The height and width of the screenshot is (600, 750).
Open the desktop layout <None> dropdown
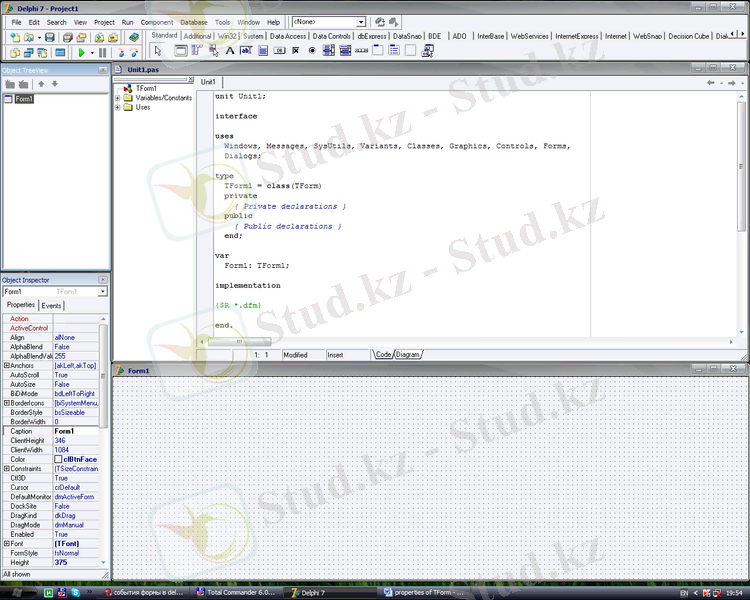pos(360,22)
